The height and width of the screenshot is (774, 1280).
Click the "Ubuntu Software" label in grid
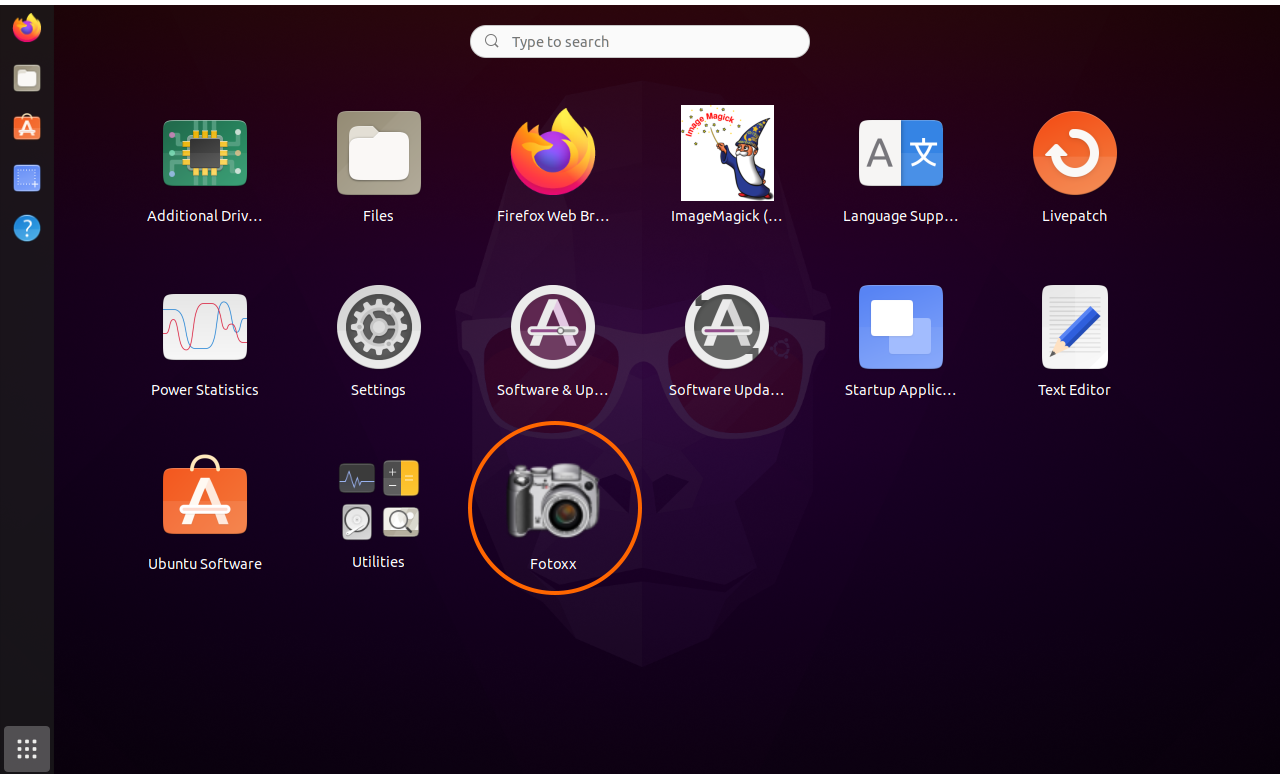click(x=205, y=564)
